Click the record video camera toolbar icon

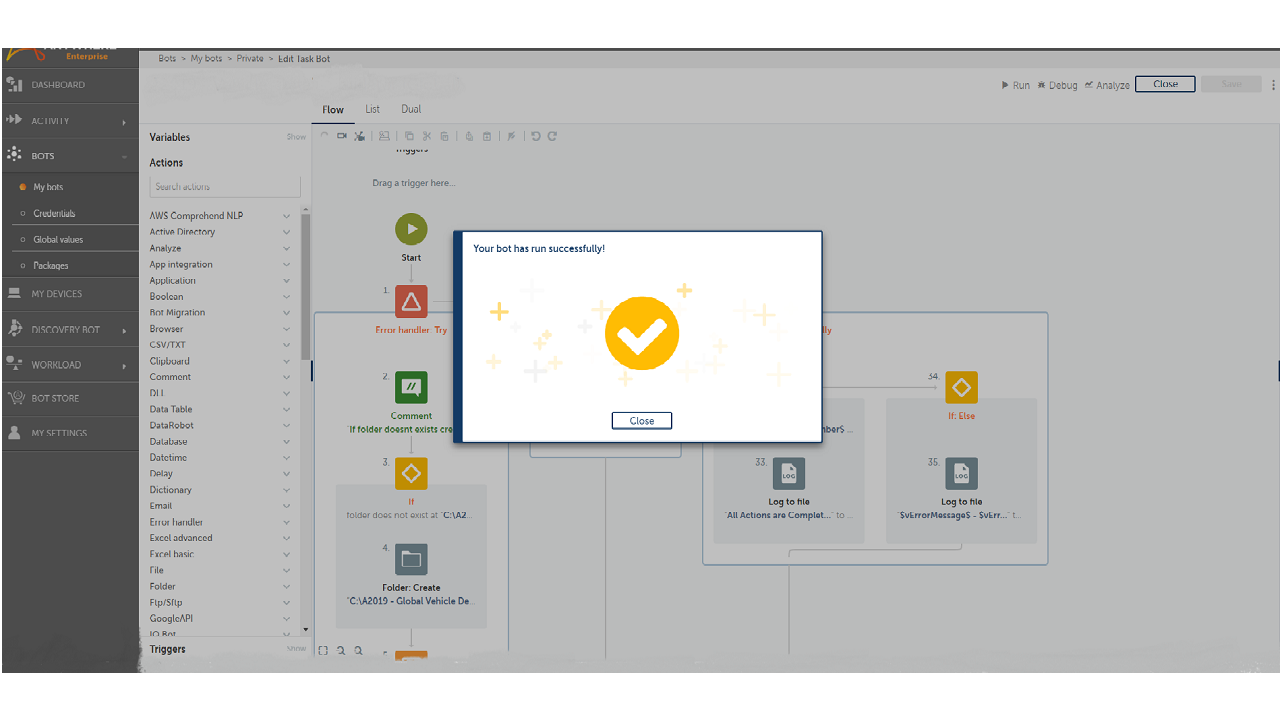click(342, 136)
